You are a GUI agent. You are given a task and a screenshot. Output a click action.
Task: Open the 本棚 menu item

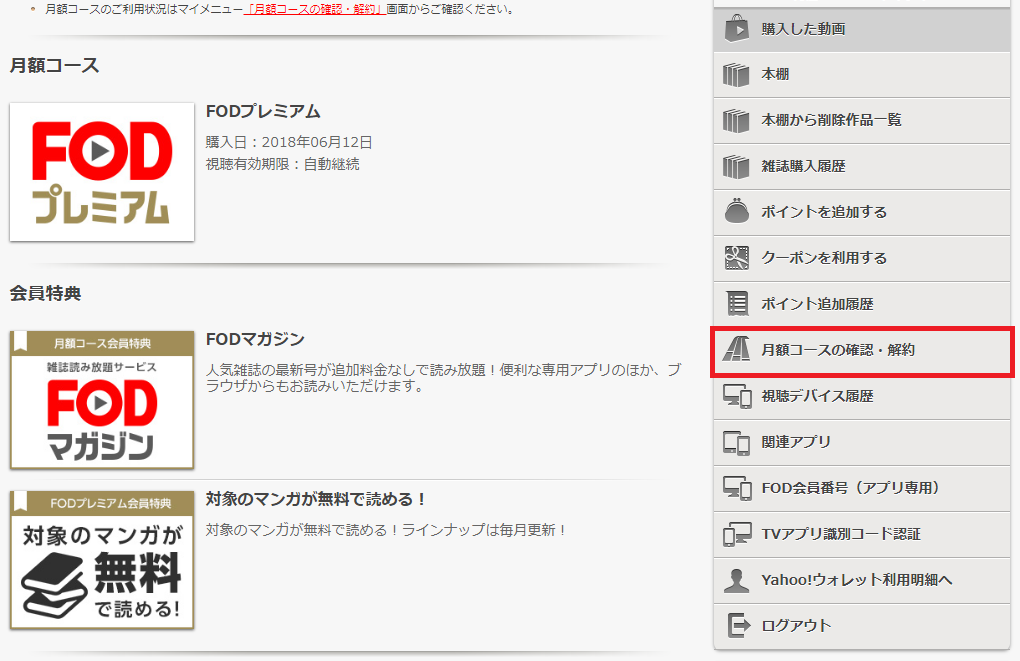862,75
